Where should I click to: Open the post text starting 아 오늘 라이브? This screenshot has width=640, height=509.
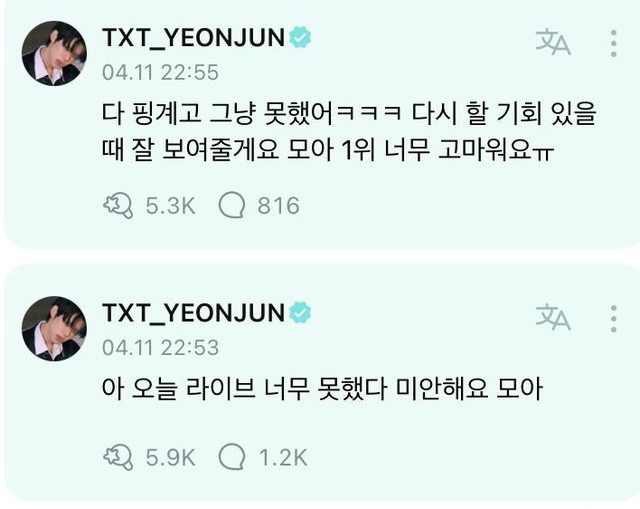[322, 389]
